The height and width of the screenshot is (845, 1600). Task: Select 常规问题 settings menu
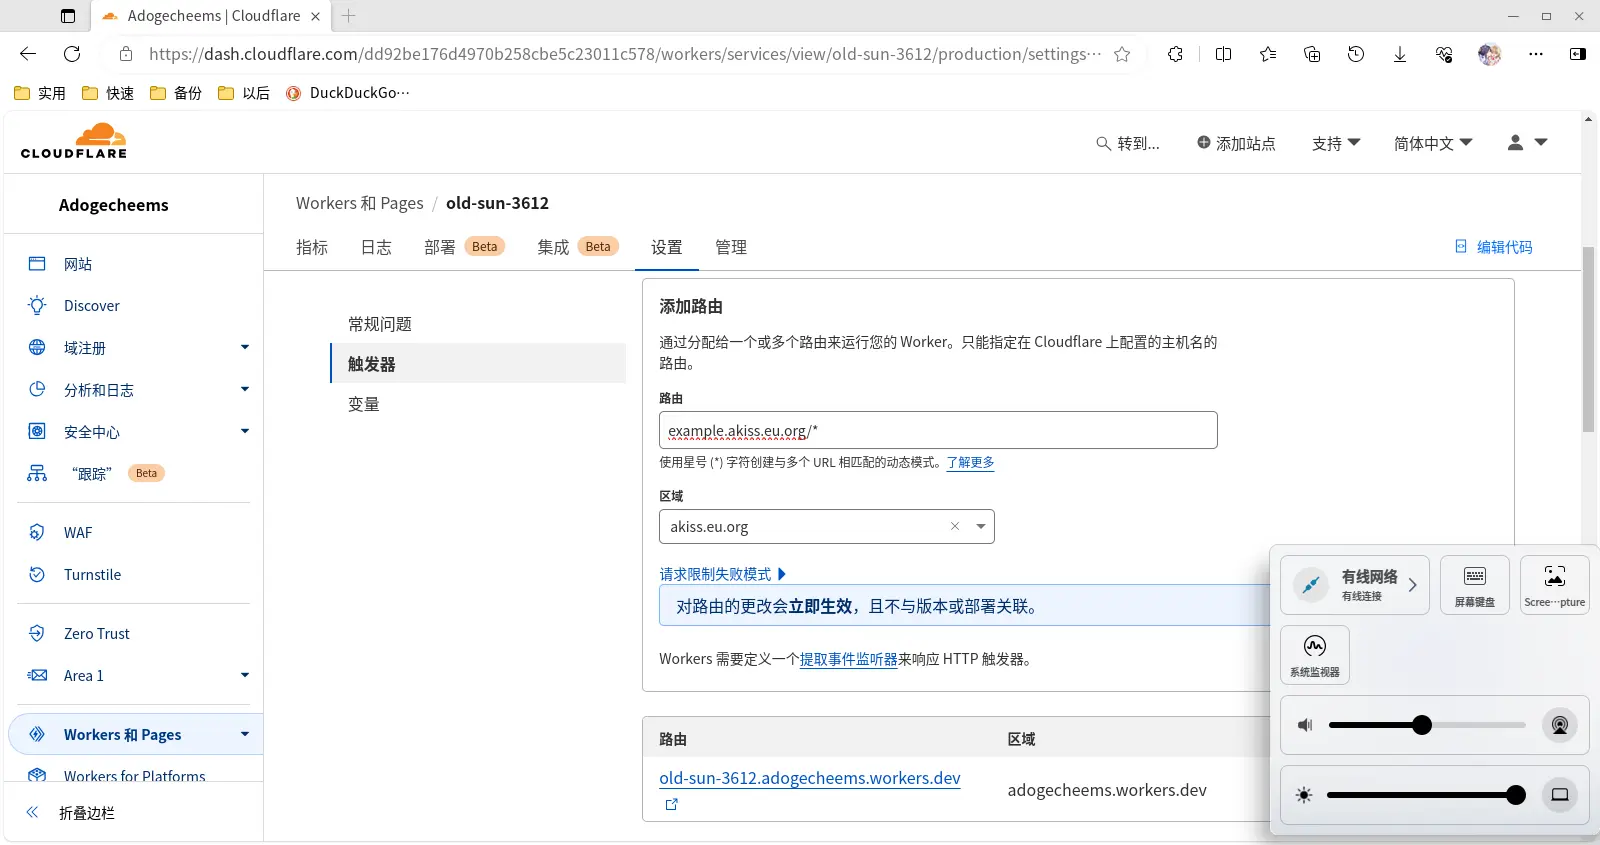(478, 324)
